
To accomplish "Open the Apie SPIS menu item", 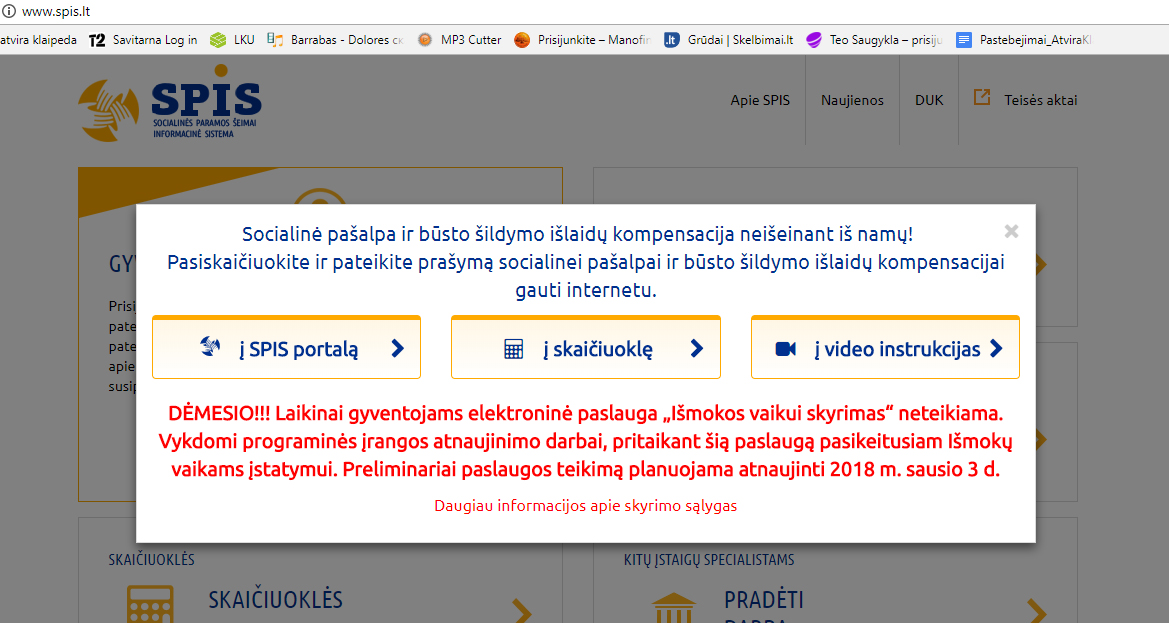I will coord(760,100).
